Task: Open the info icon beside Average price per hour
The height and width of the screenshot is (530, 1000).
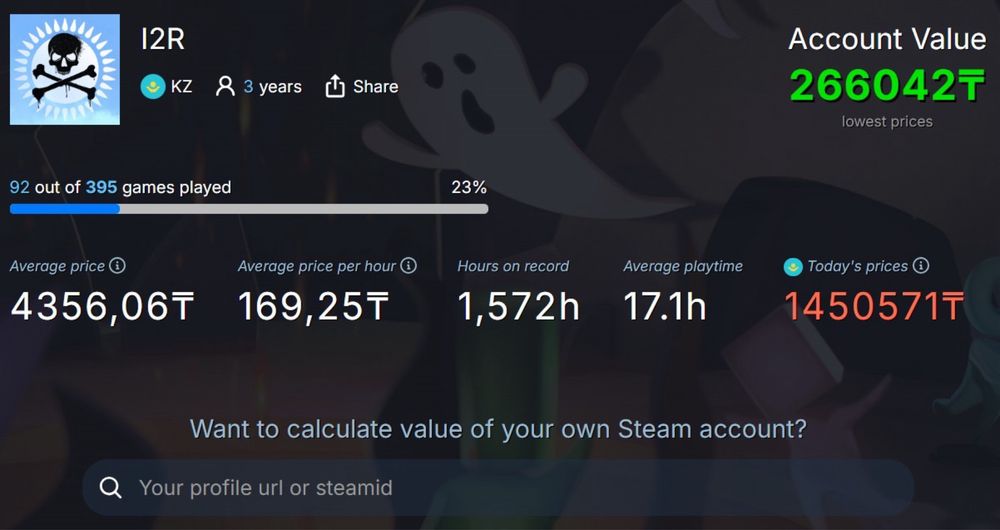Action: [x=408, y=266]
